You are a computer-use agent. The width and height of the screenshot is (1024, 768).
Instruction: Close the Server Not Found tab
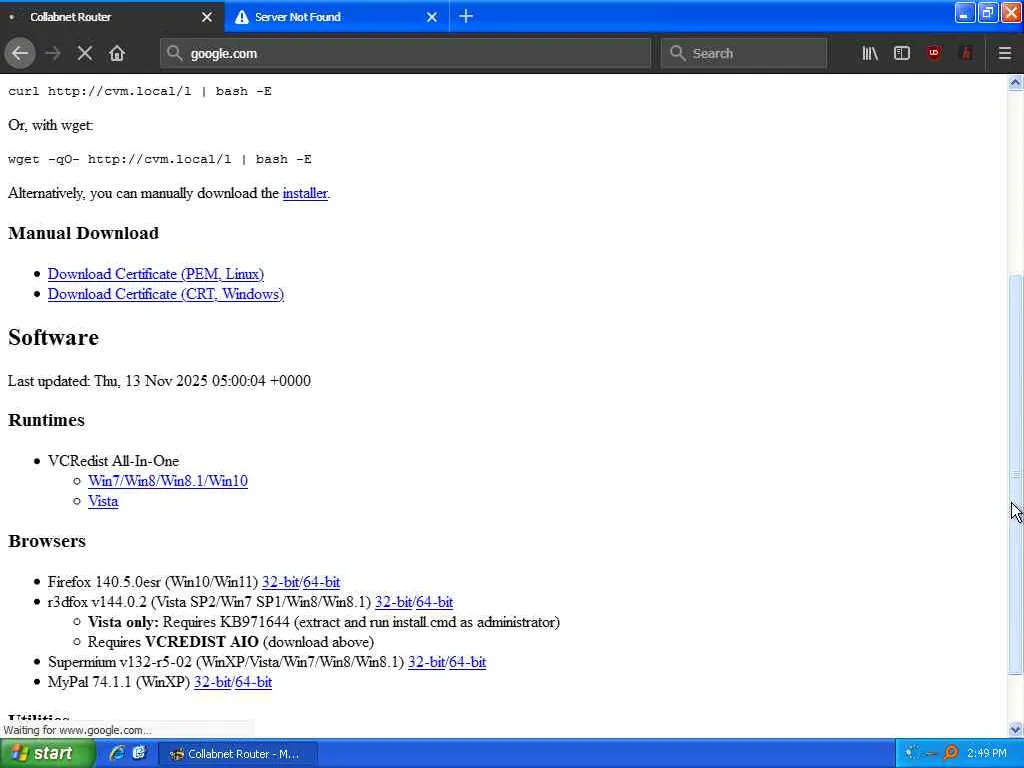tap(432, 17)
